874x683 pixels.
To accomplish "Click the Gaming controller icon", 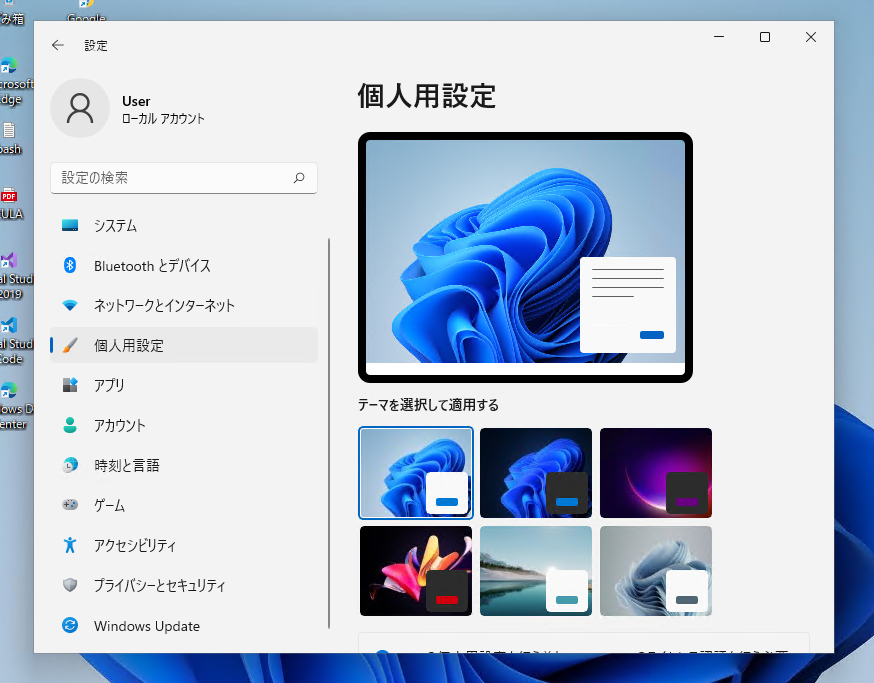I will click(70, 505).
